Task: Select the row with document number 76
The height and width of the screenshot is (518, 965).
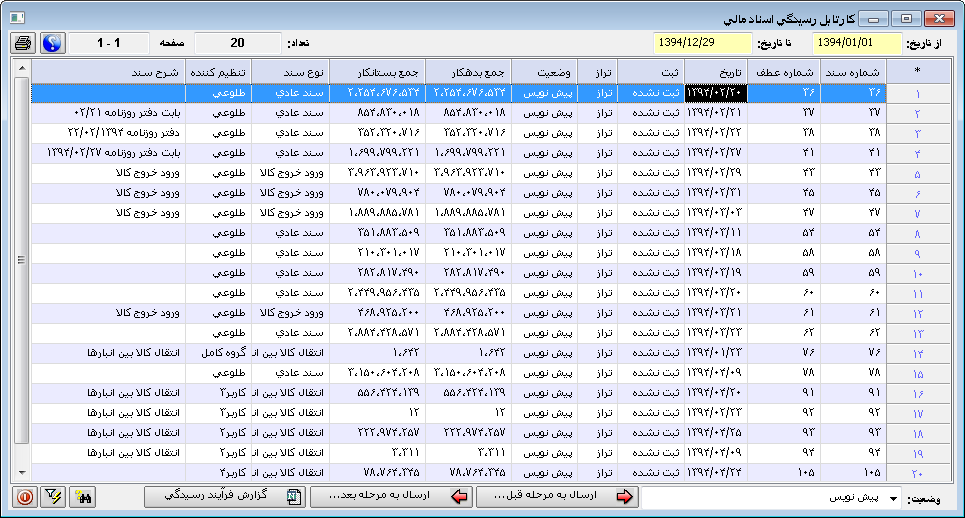Action: 855,353
